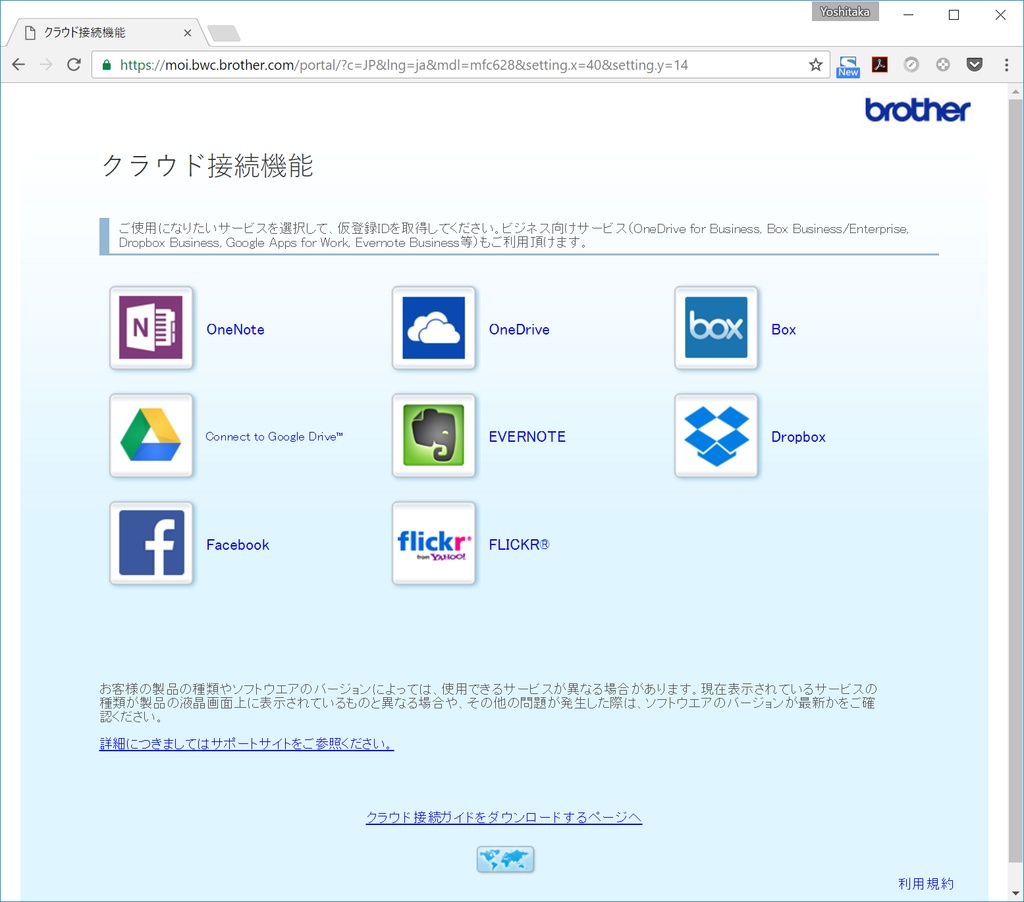Open the Adobe Acrobat extension

(x=880, y=65)
